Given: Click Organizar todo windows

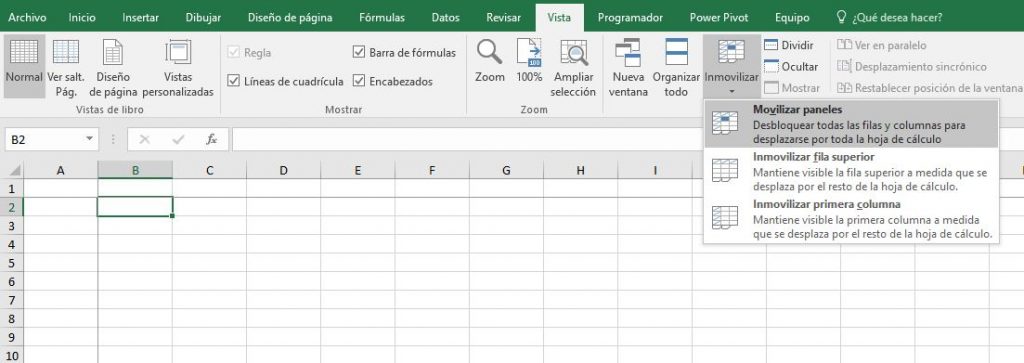Looking at the screenshot, I should tap(676, 67).
